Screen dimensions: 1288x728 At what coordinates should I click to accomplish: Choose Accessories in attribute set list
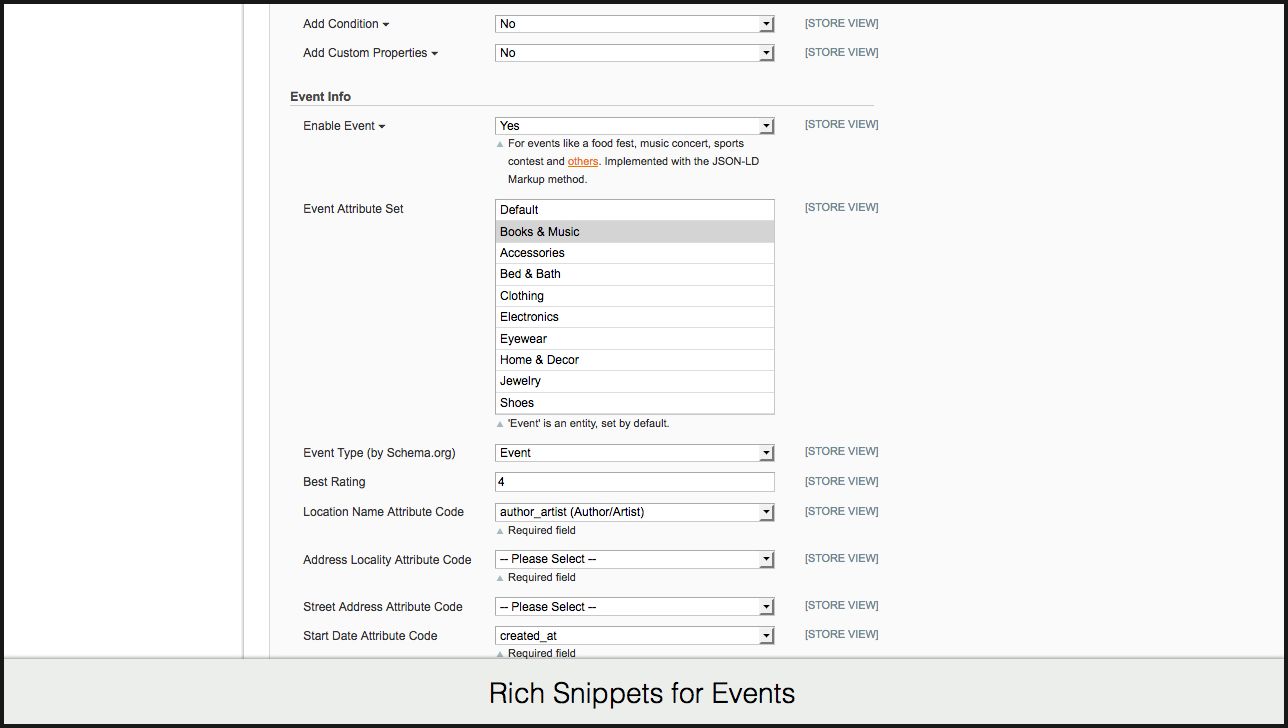click(634, 253)
